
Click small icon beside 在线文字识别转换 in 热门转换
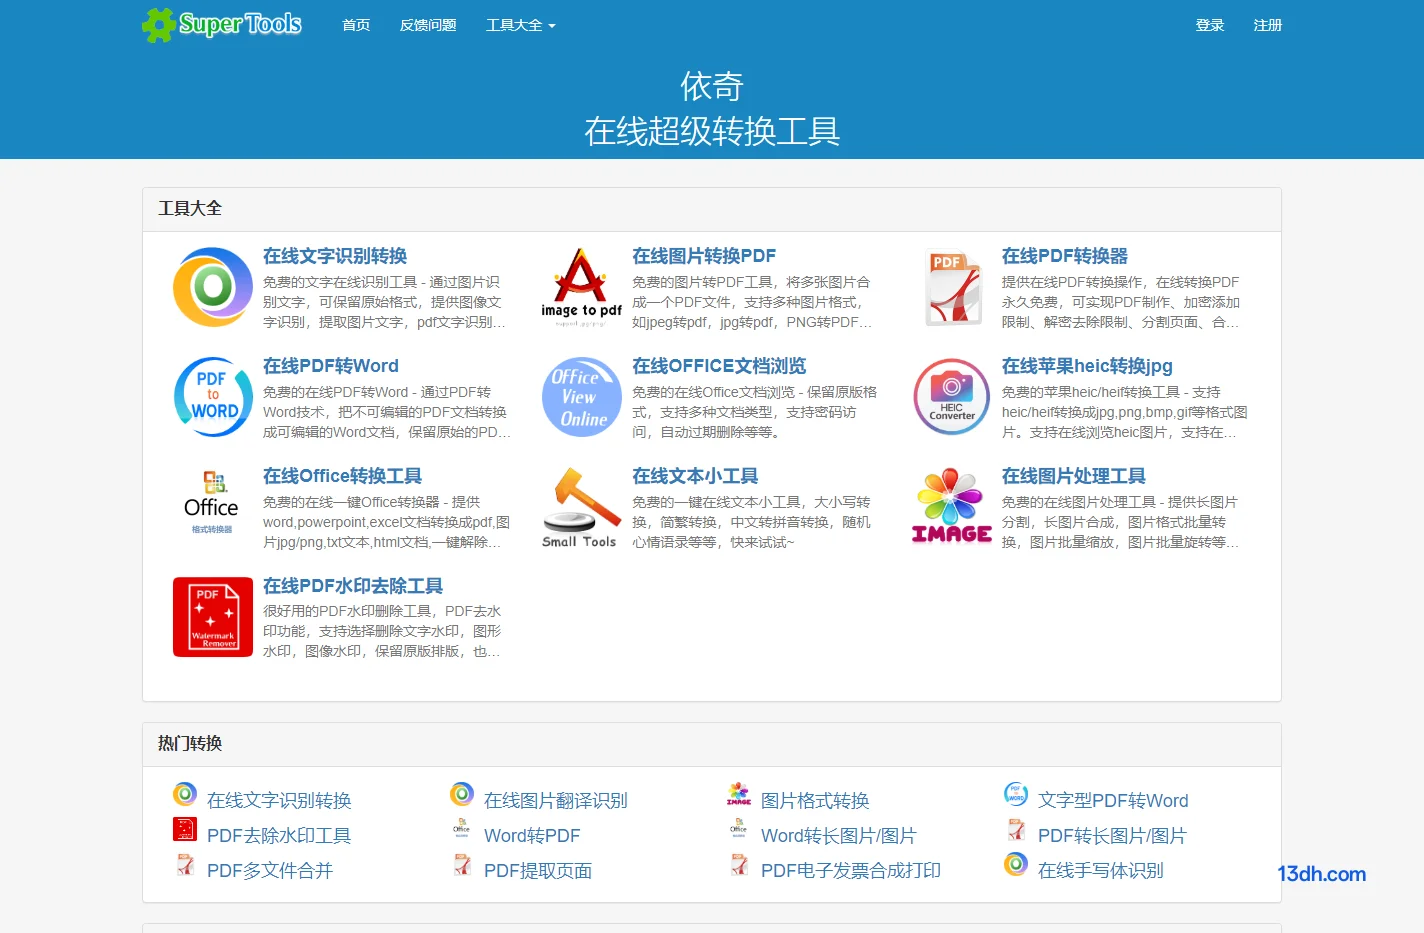click(185, 795)
